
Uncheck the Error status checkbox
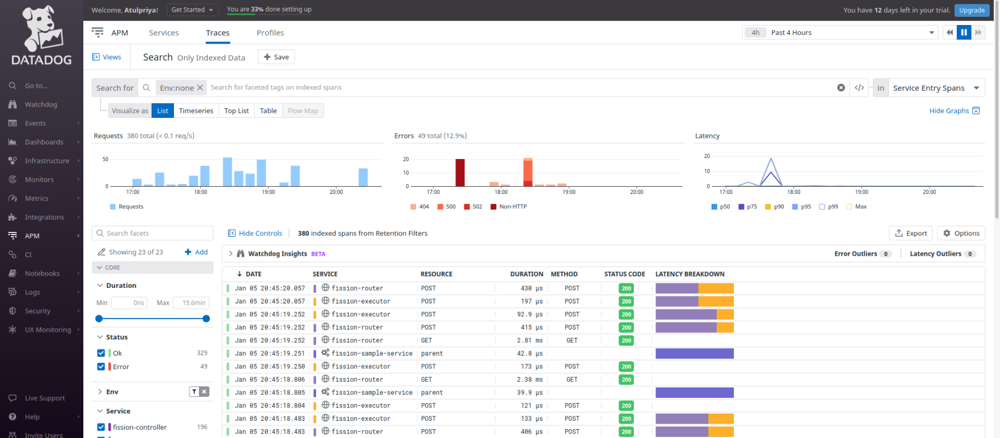(x=101, y=367)
